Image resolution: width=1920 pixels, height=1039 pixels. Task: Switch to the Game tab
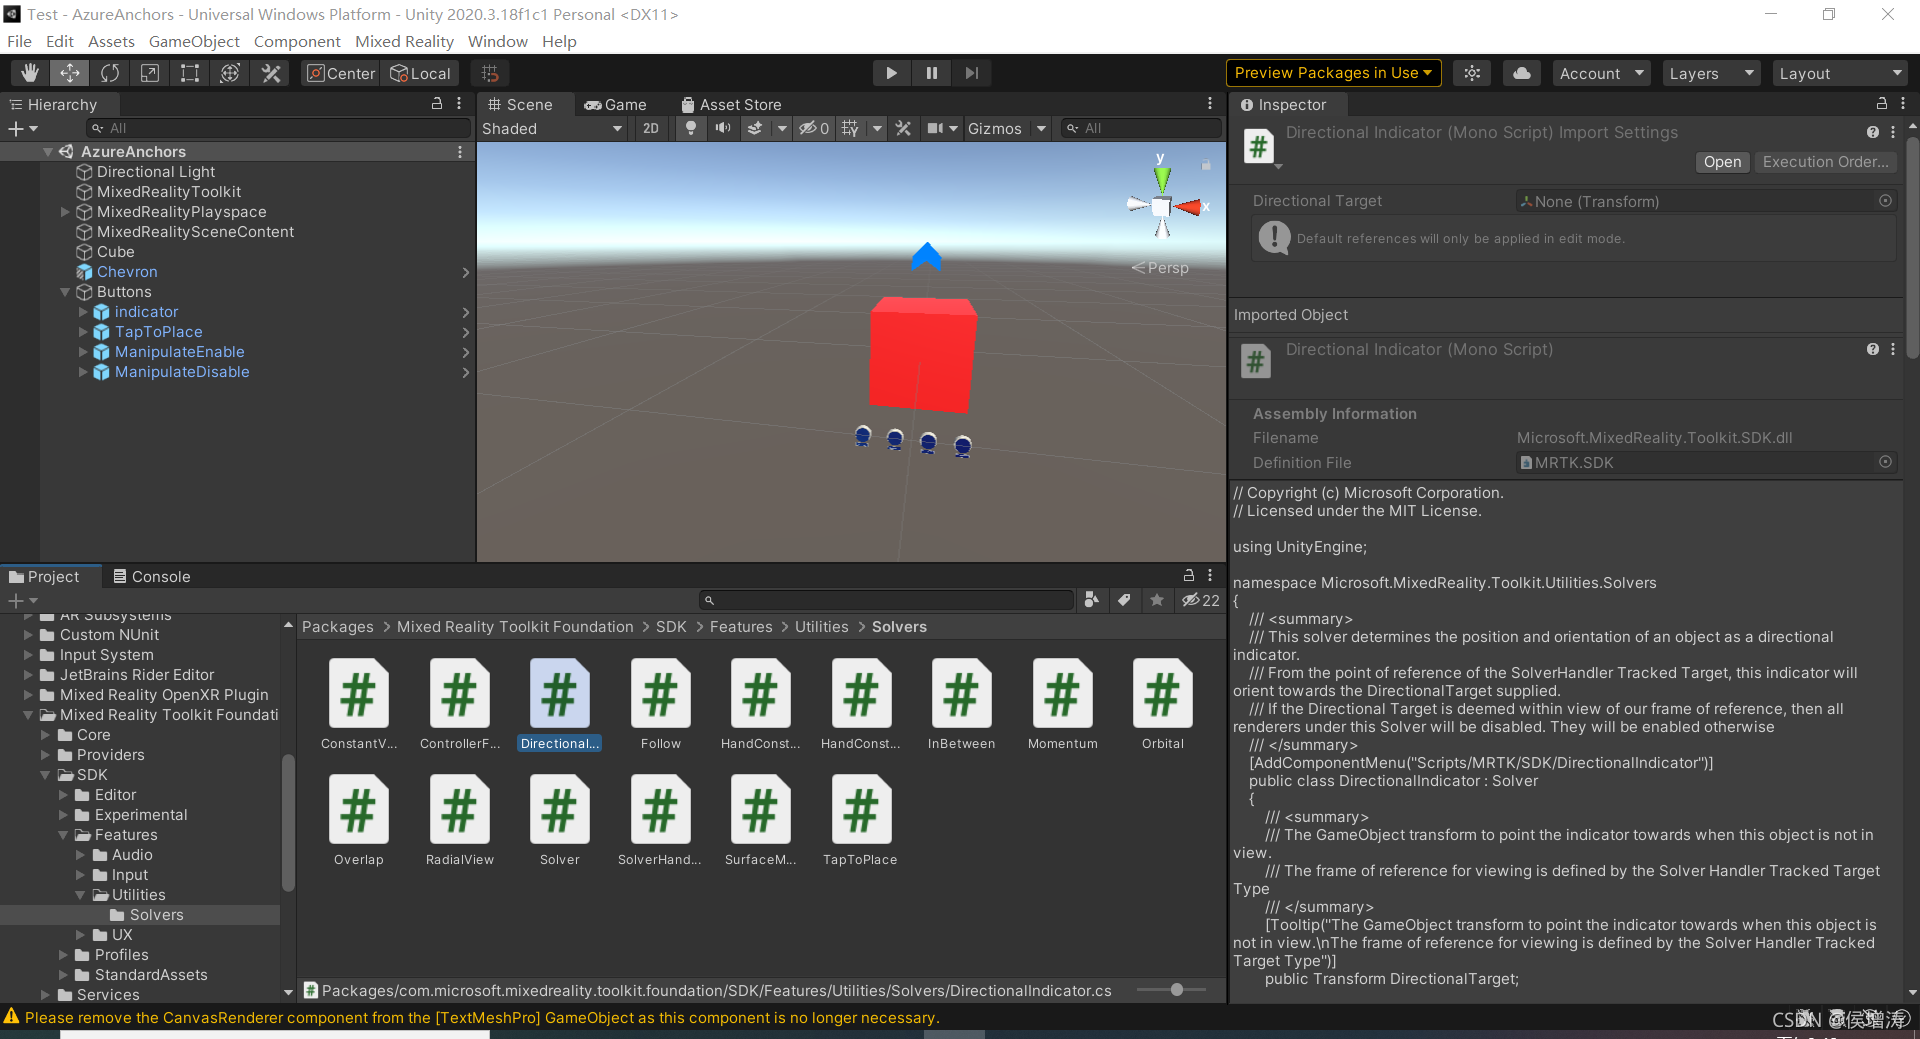pos(616,104)
